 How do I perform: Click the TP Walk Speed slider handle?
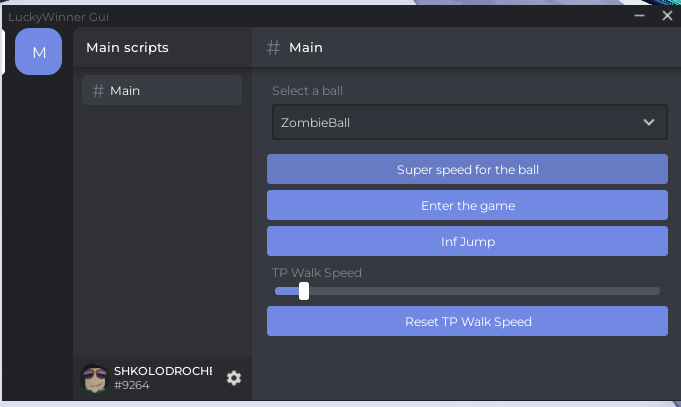tap(304, 291)
